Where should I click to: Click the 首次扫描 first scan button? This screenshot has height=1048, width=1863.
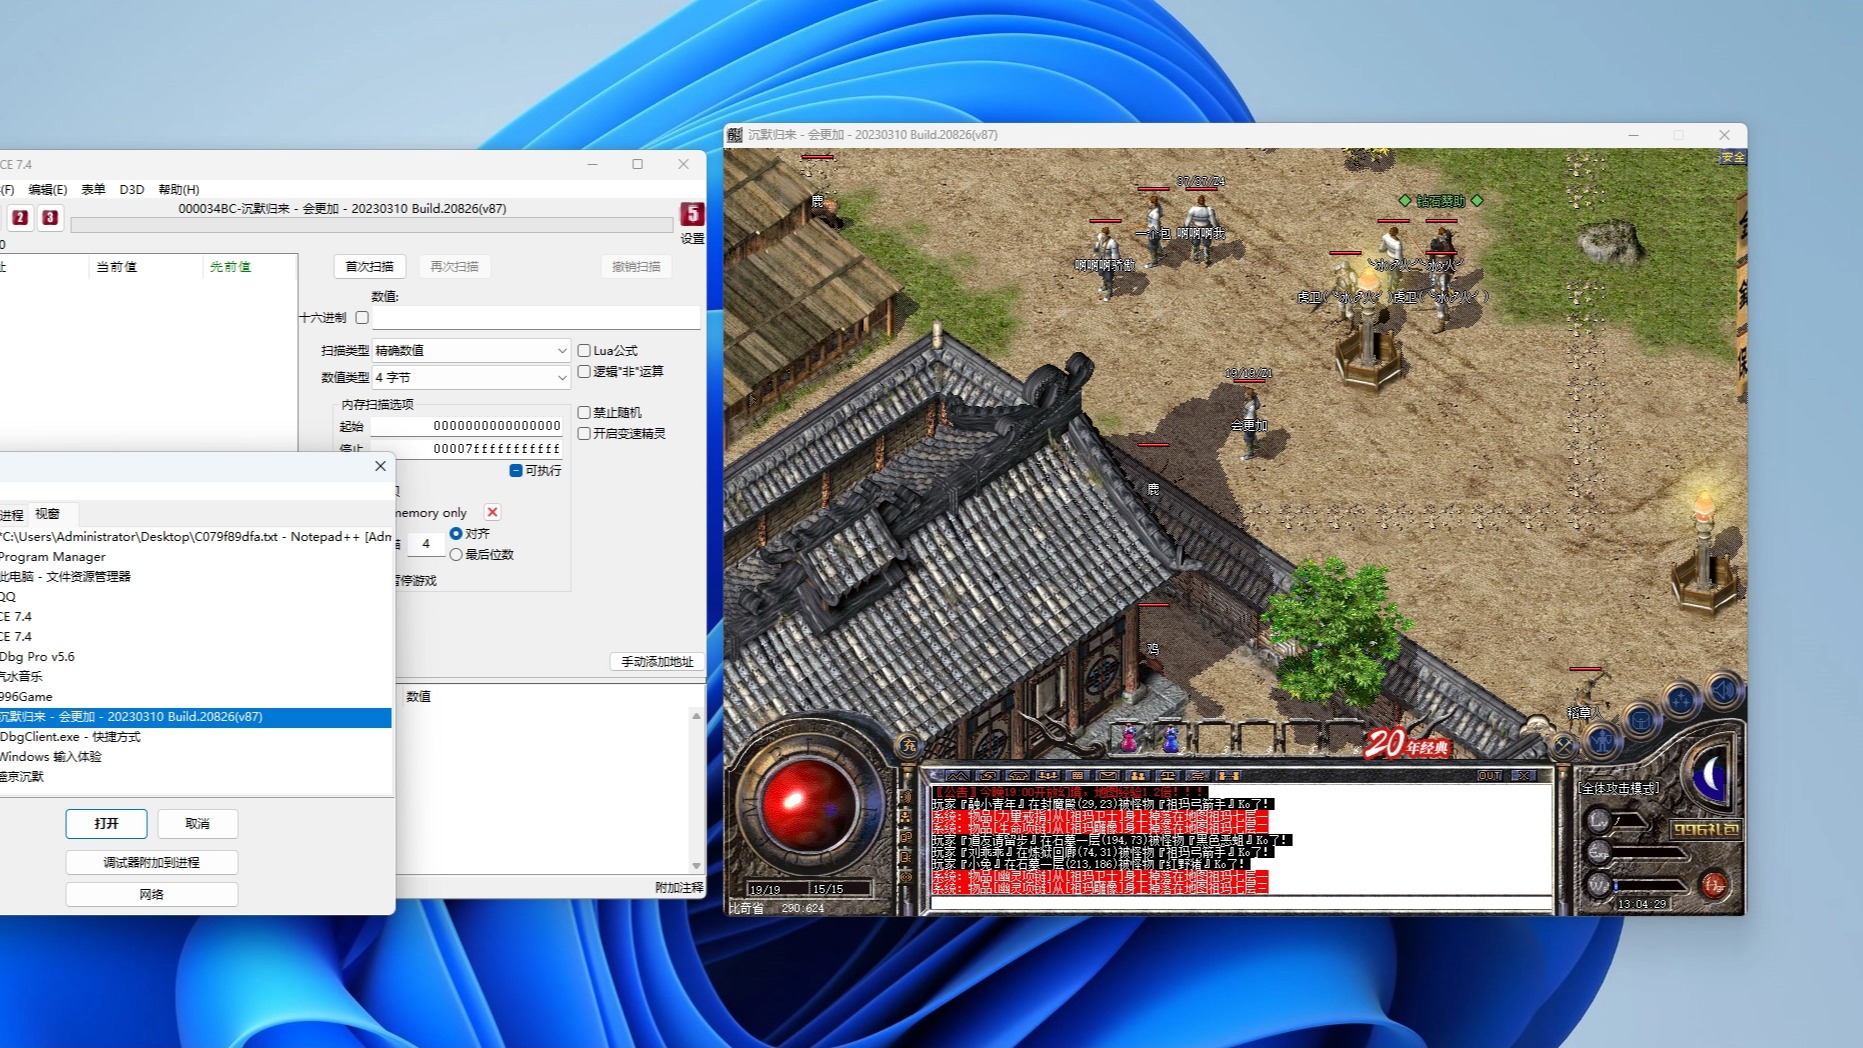click(x=369, y=266)
